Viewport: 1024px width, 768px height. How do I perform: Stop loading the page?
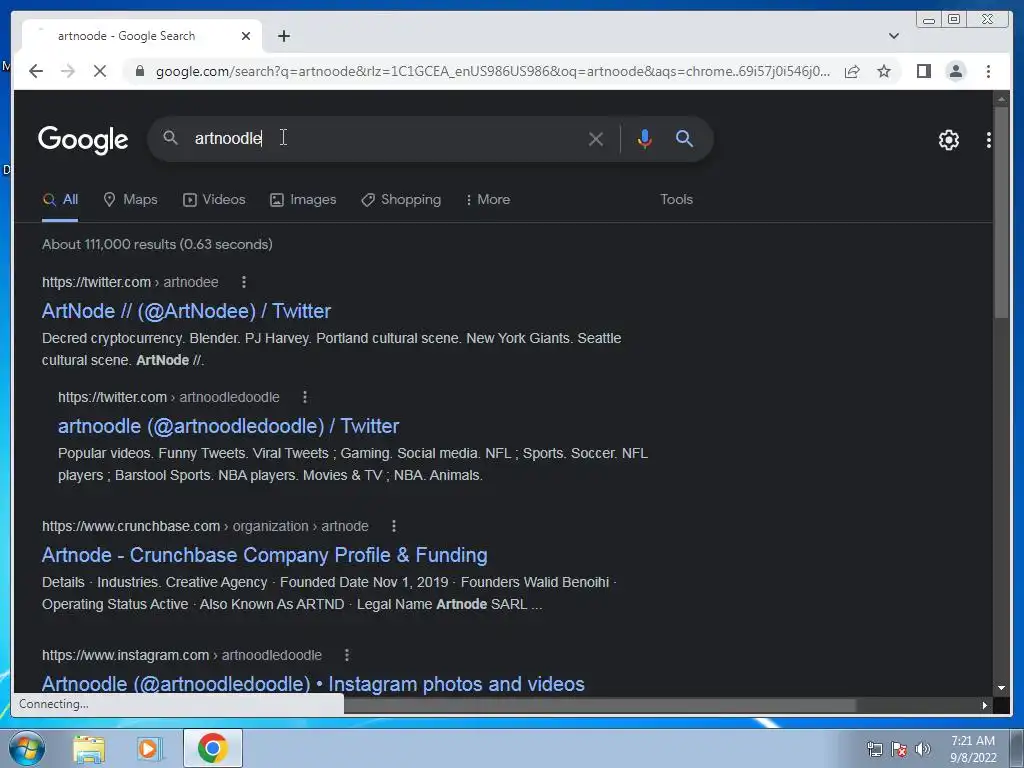(x=100, y=71)
